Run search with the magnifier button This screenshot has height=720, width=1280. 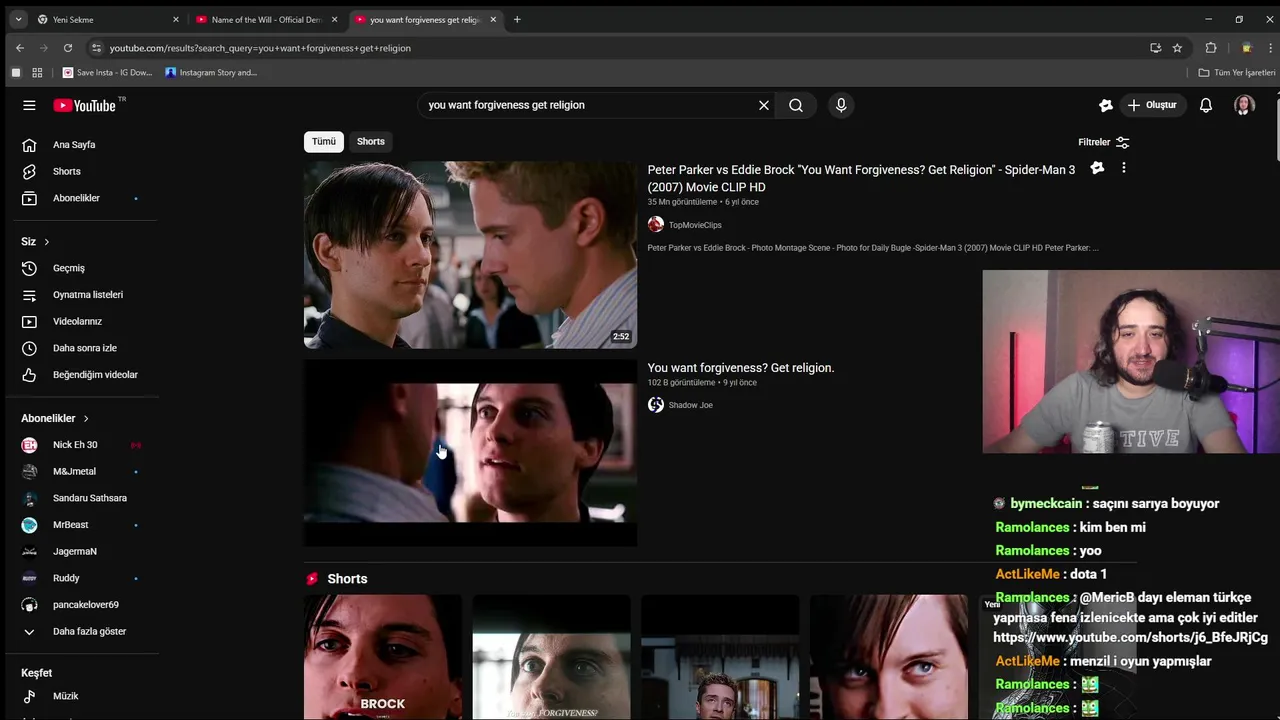click(x=796, y=105)
